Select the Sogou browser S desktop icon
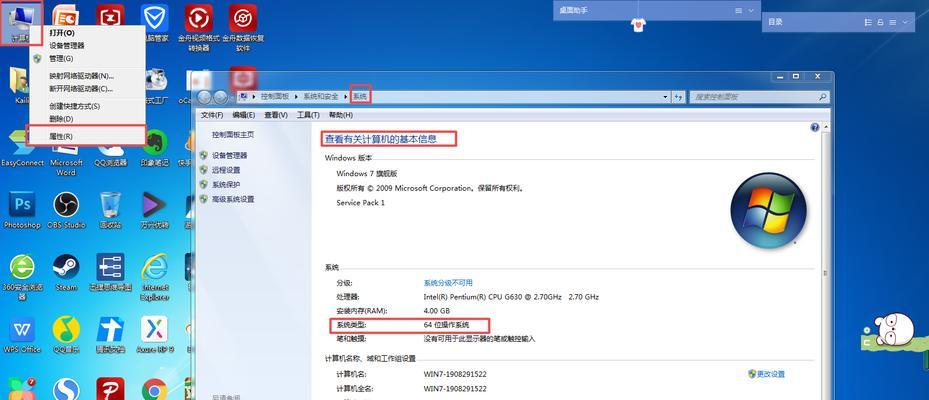Image resolution: width=929 pixels, height=400 pixels. click(66, 389)
